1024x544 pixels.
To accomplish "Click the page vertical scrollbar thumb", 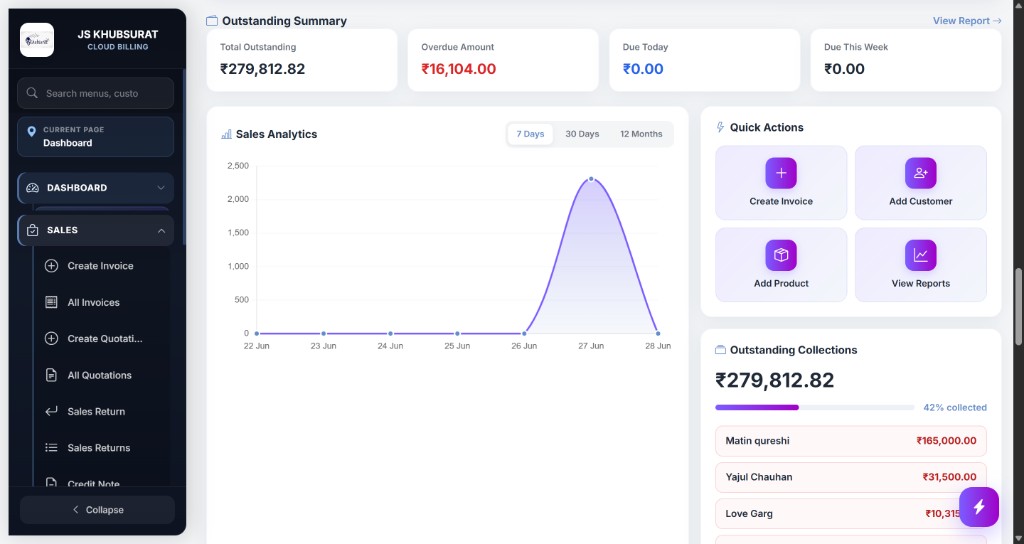I will click(1018, 307).
